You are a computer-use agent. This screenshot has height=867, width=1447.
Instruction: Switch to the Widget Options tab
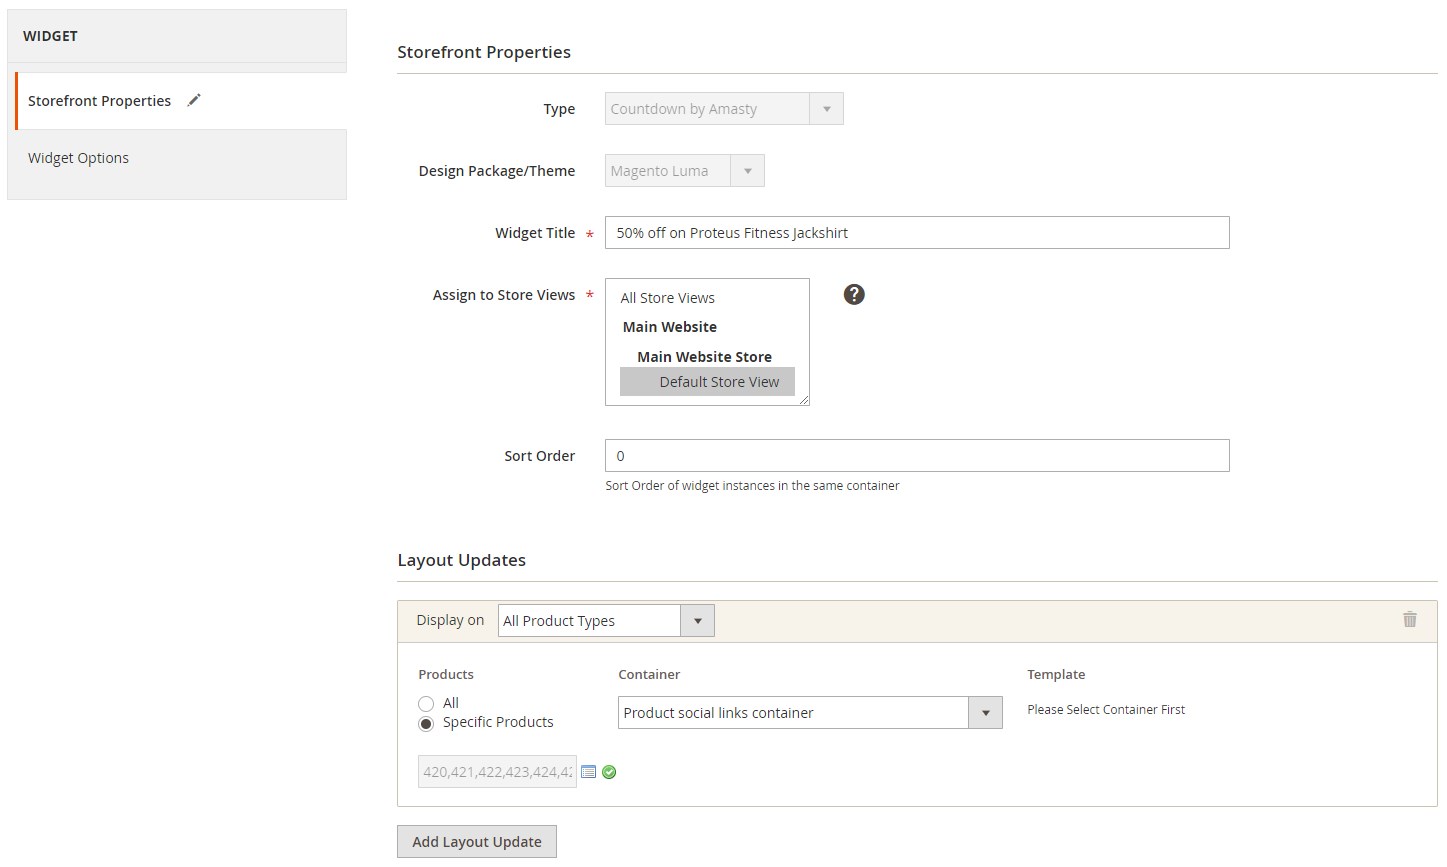click(78, 158)
